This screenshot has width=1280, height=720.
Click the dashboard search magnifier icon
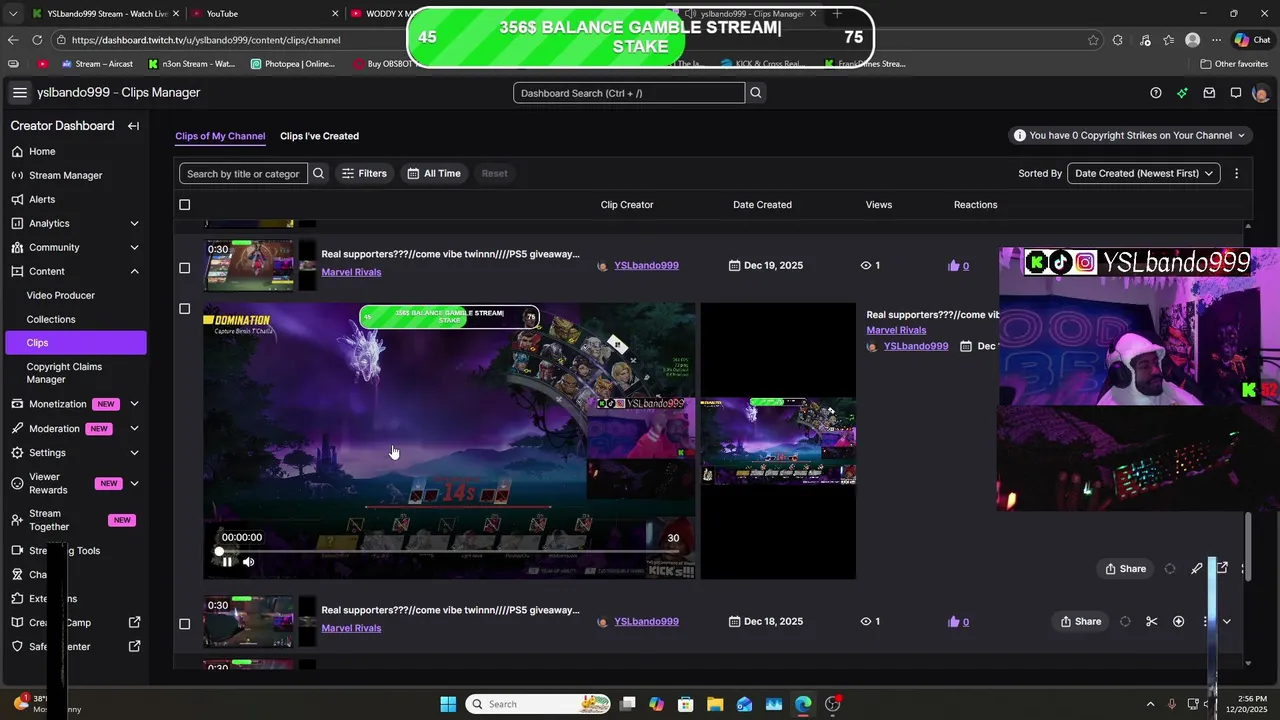(x=756, y=93)
